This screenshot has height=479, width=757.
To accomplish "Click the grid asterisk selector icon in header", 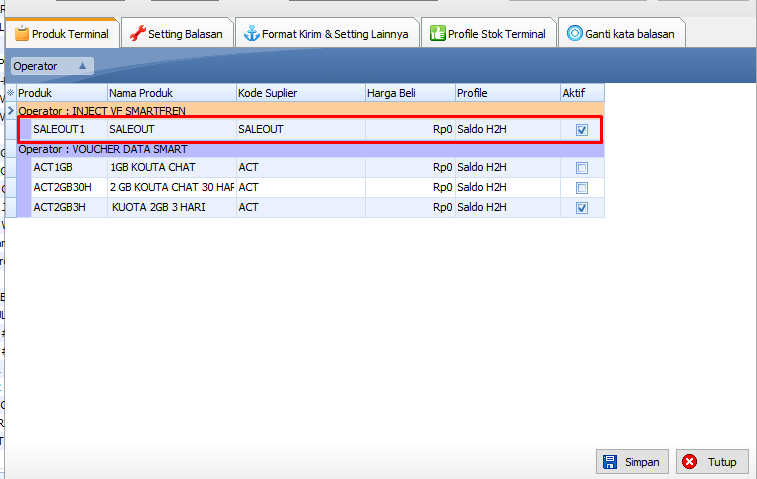I will pyautogui.click(x=11, y=92).
